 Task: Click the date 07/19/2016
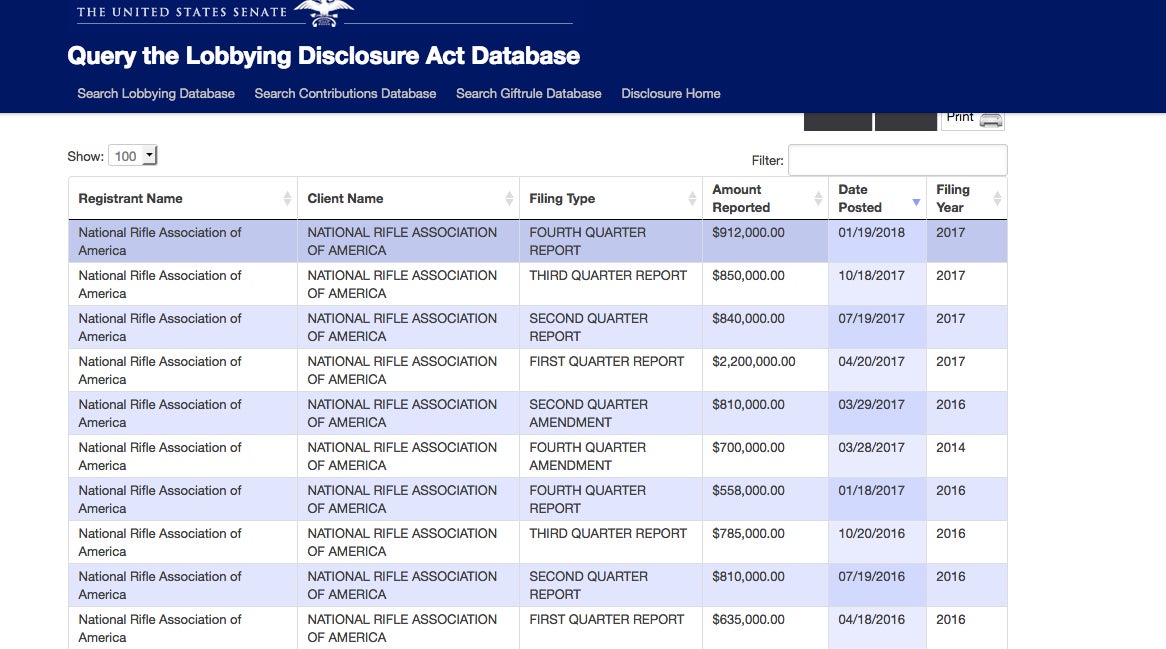(x=872, y=578)
